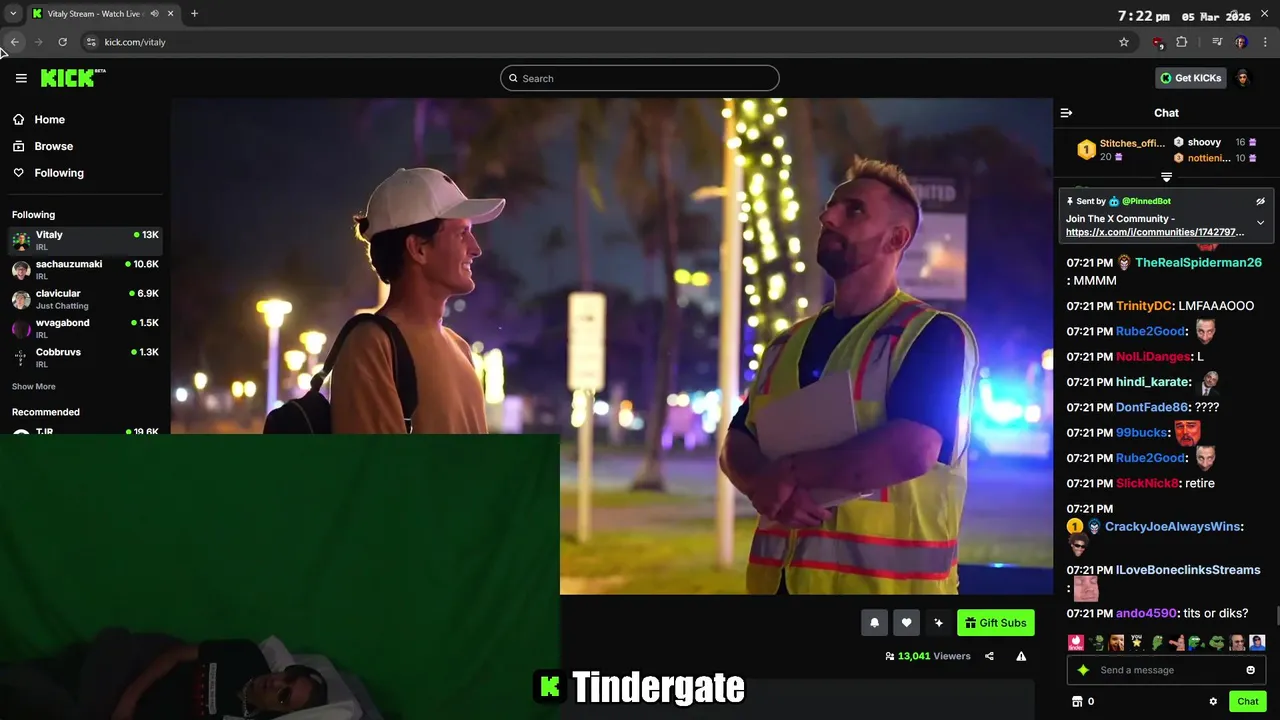
Task: Open the clavicular channel
Action: 85,299
